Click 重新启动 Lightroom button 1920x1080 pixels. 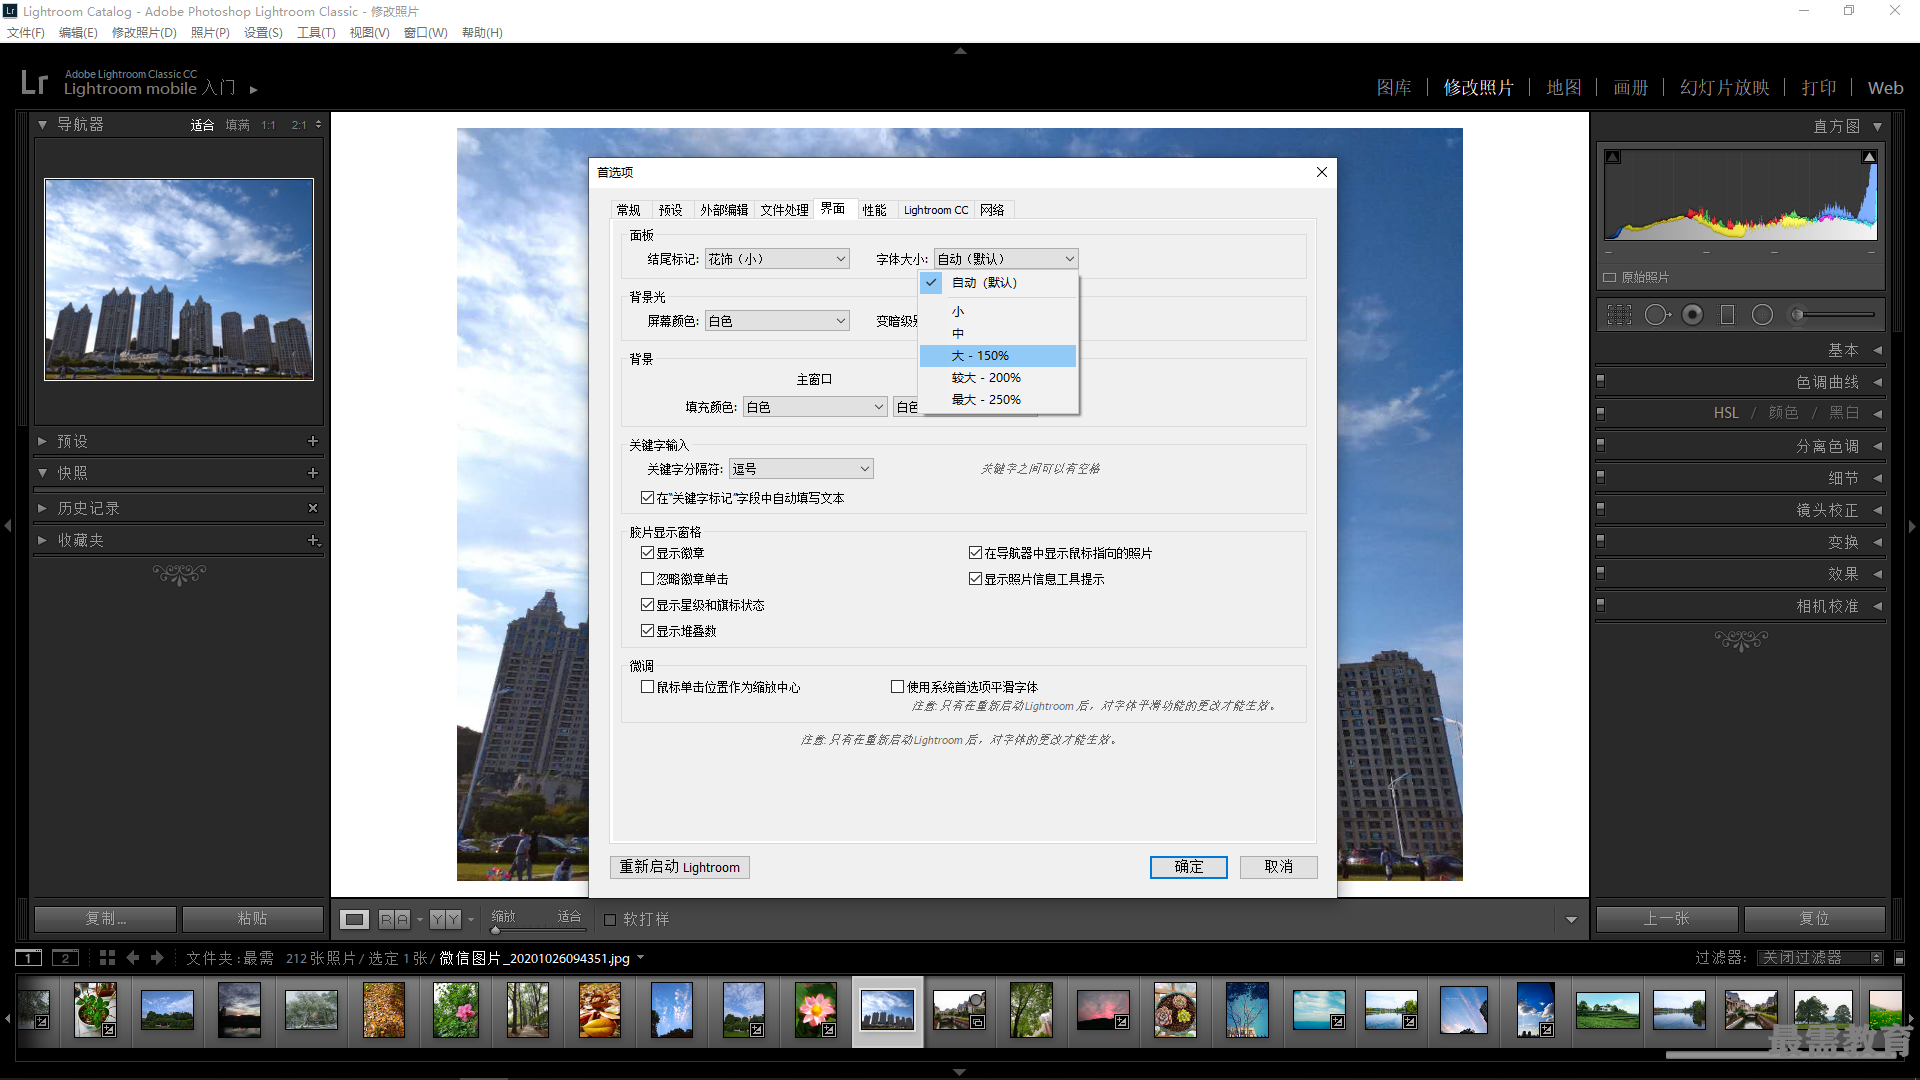(x=680, y=867)
